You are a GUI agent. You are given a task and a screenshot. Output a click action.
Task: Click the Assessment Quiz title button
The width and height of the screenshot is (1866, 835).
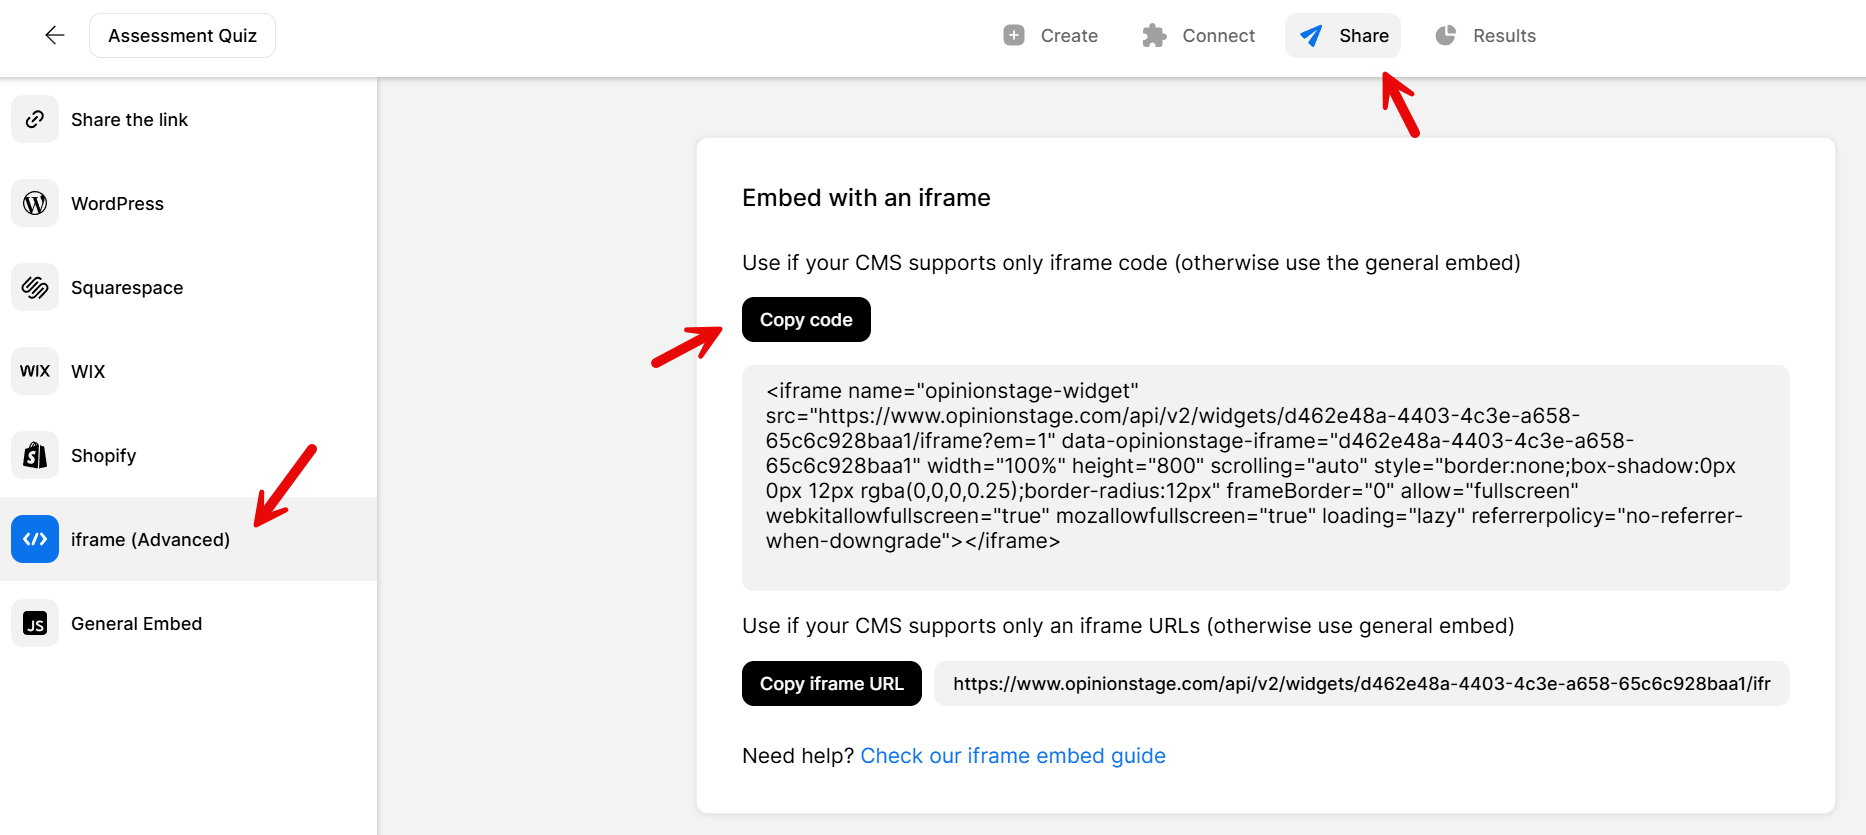(182, 35)
